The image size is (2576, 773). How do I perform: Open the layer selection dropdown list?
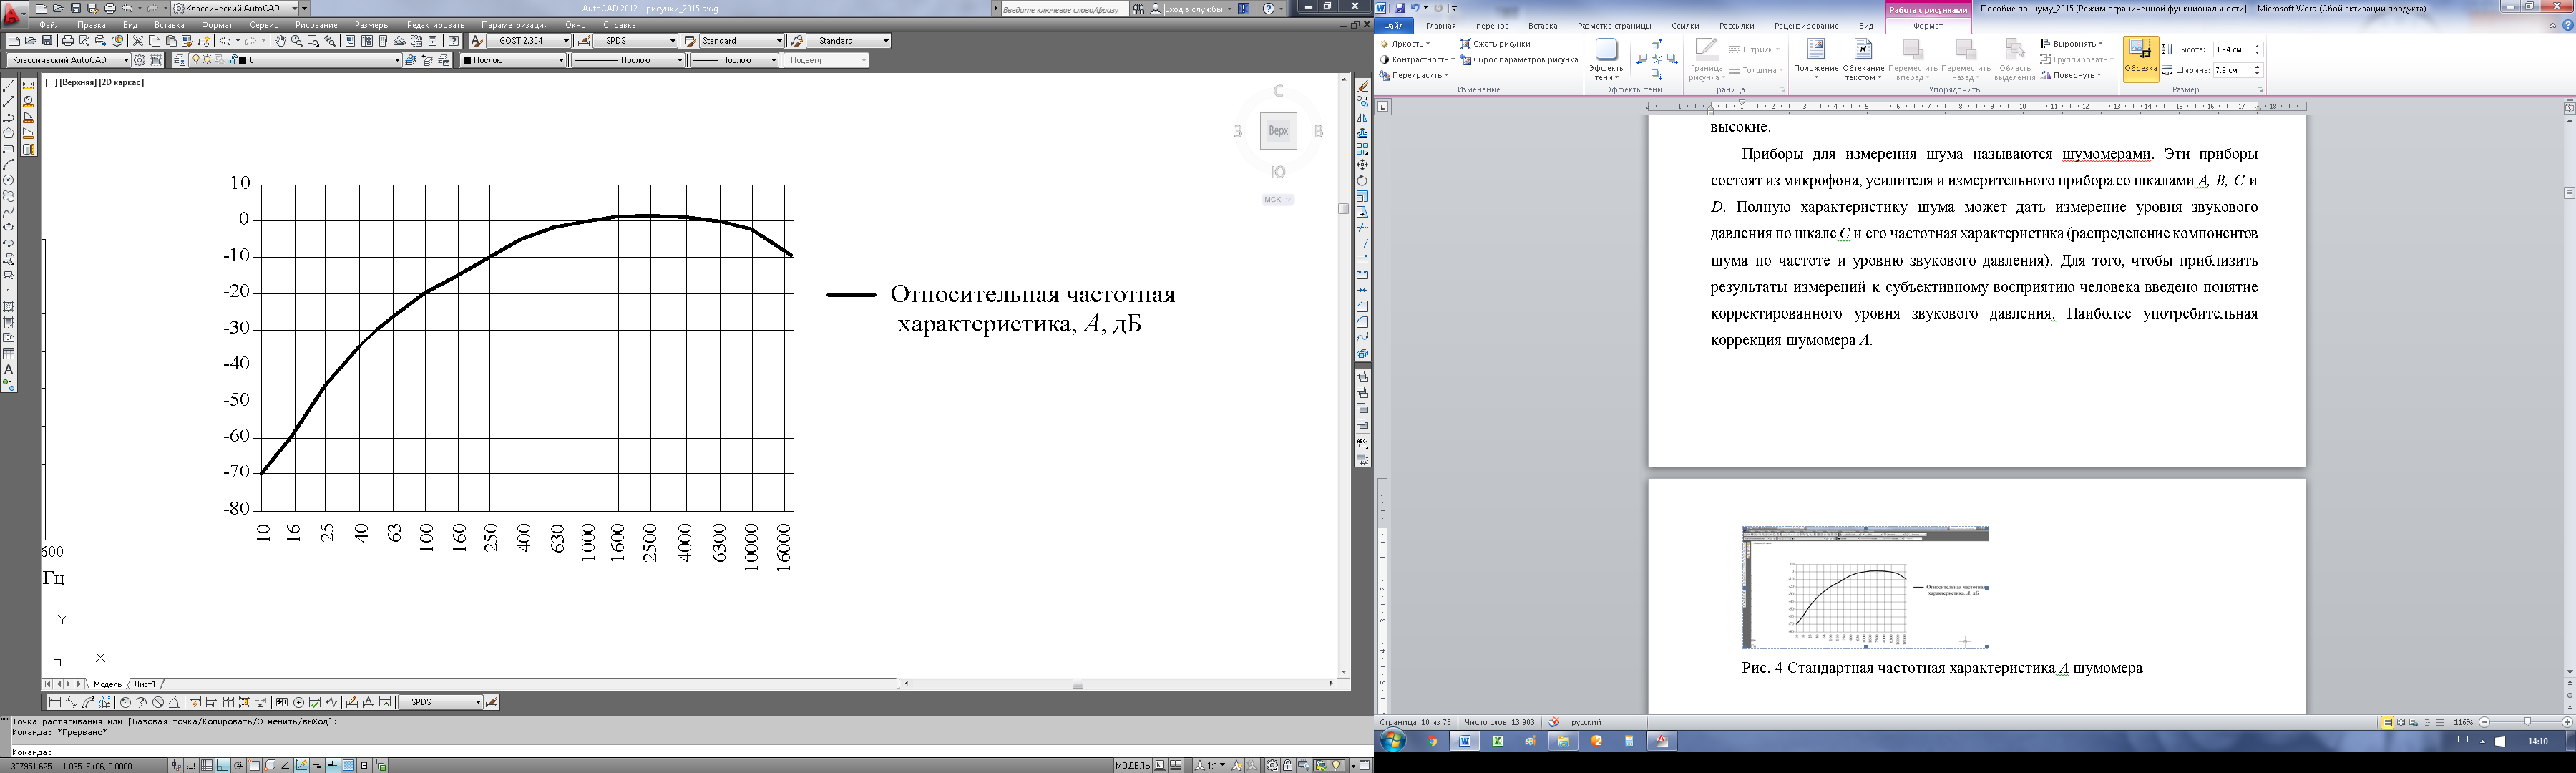click(x=397, y=60)
